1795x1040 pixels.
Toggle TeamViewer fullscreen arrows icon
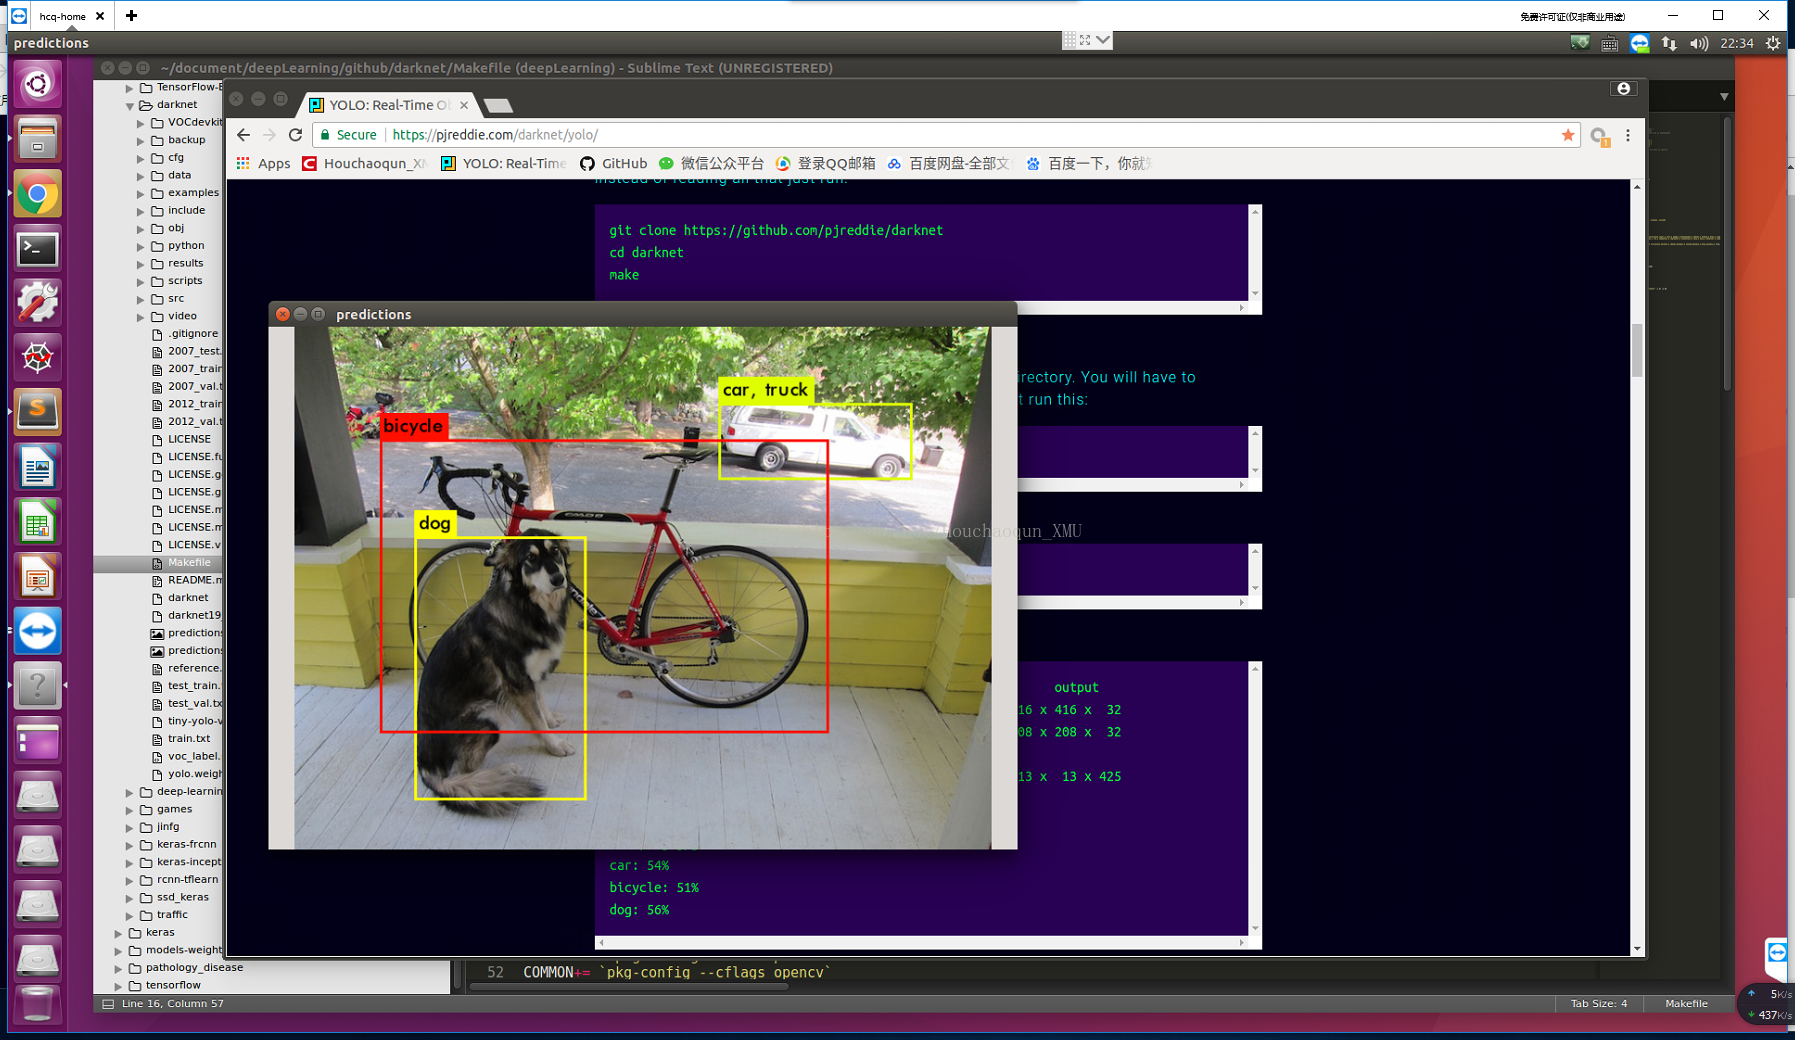[x=1085, y=40]
